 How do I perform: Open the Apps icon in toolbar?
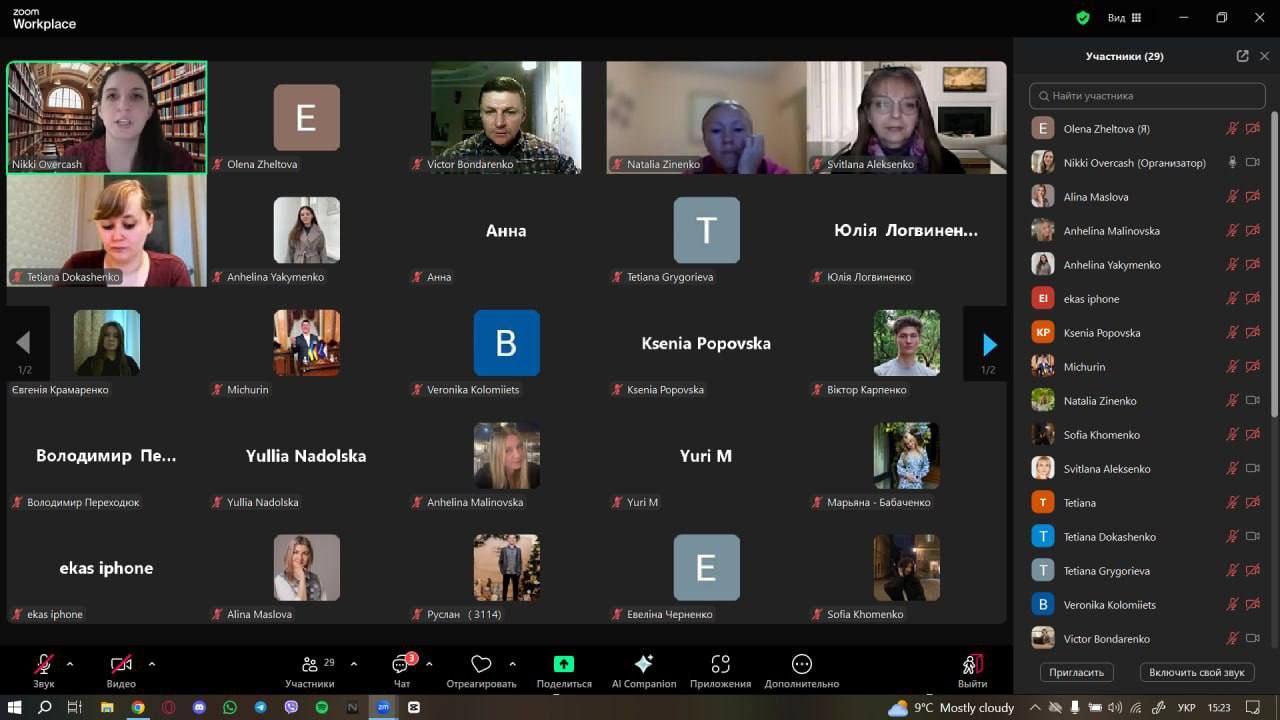pyautogui.click(x=720, y=665)
